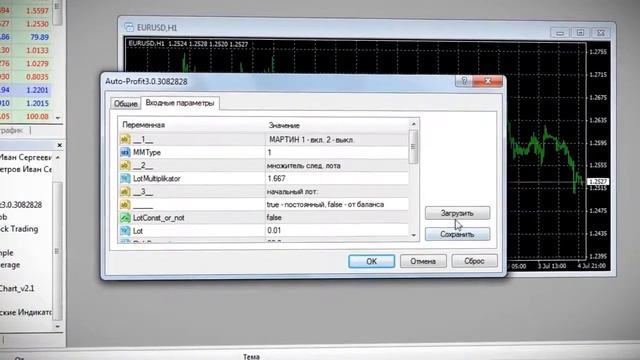
Task: Switch to the Общие tab
Action: (x=125, y=104)
